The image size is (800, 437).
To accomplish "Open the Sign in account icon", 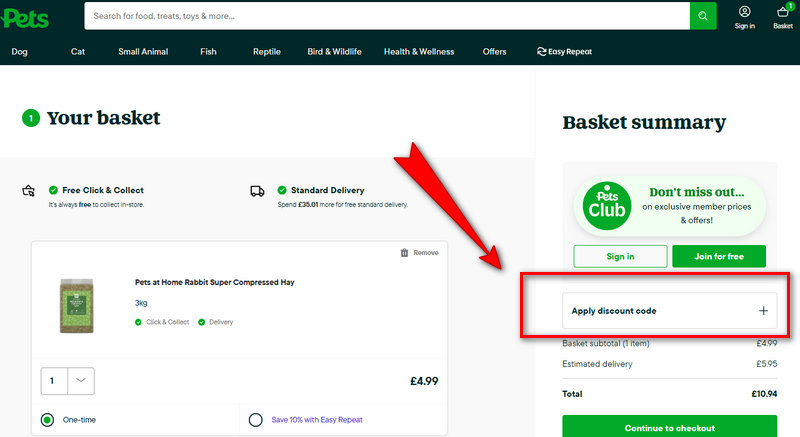I will coord(745,16).
